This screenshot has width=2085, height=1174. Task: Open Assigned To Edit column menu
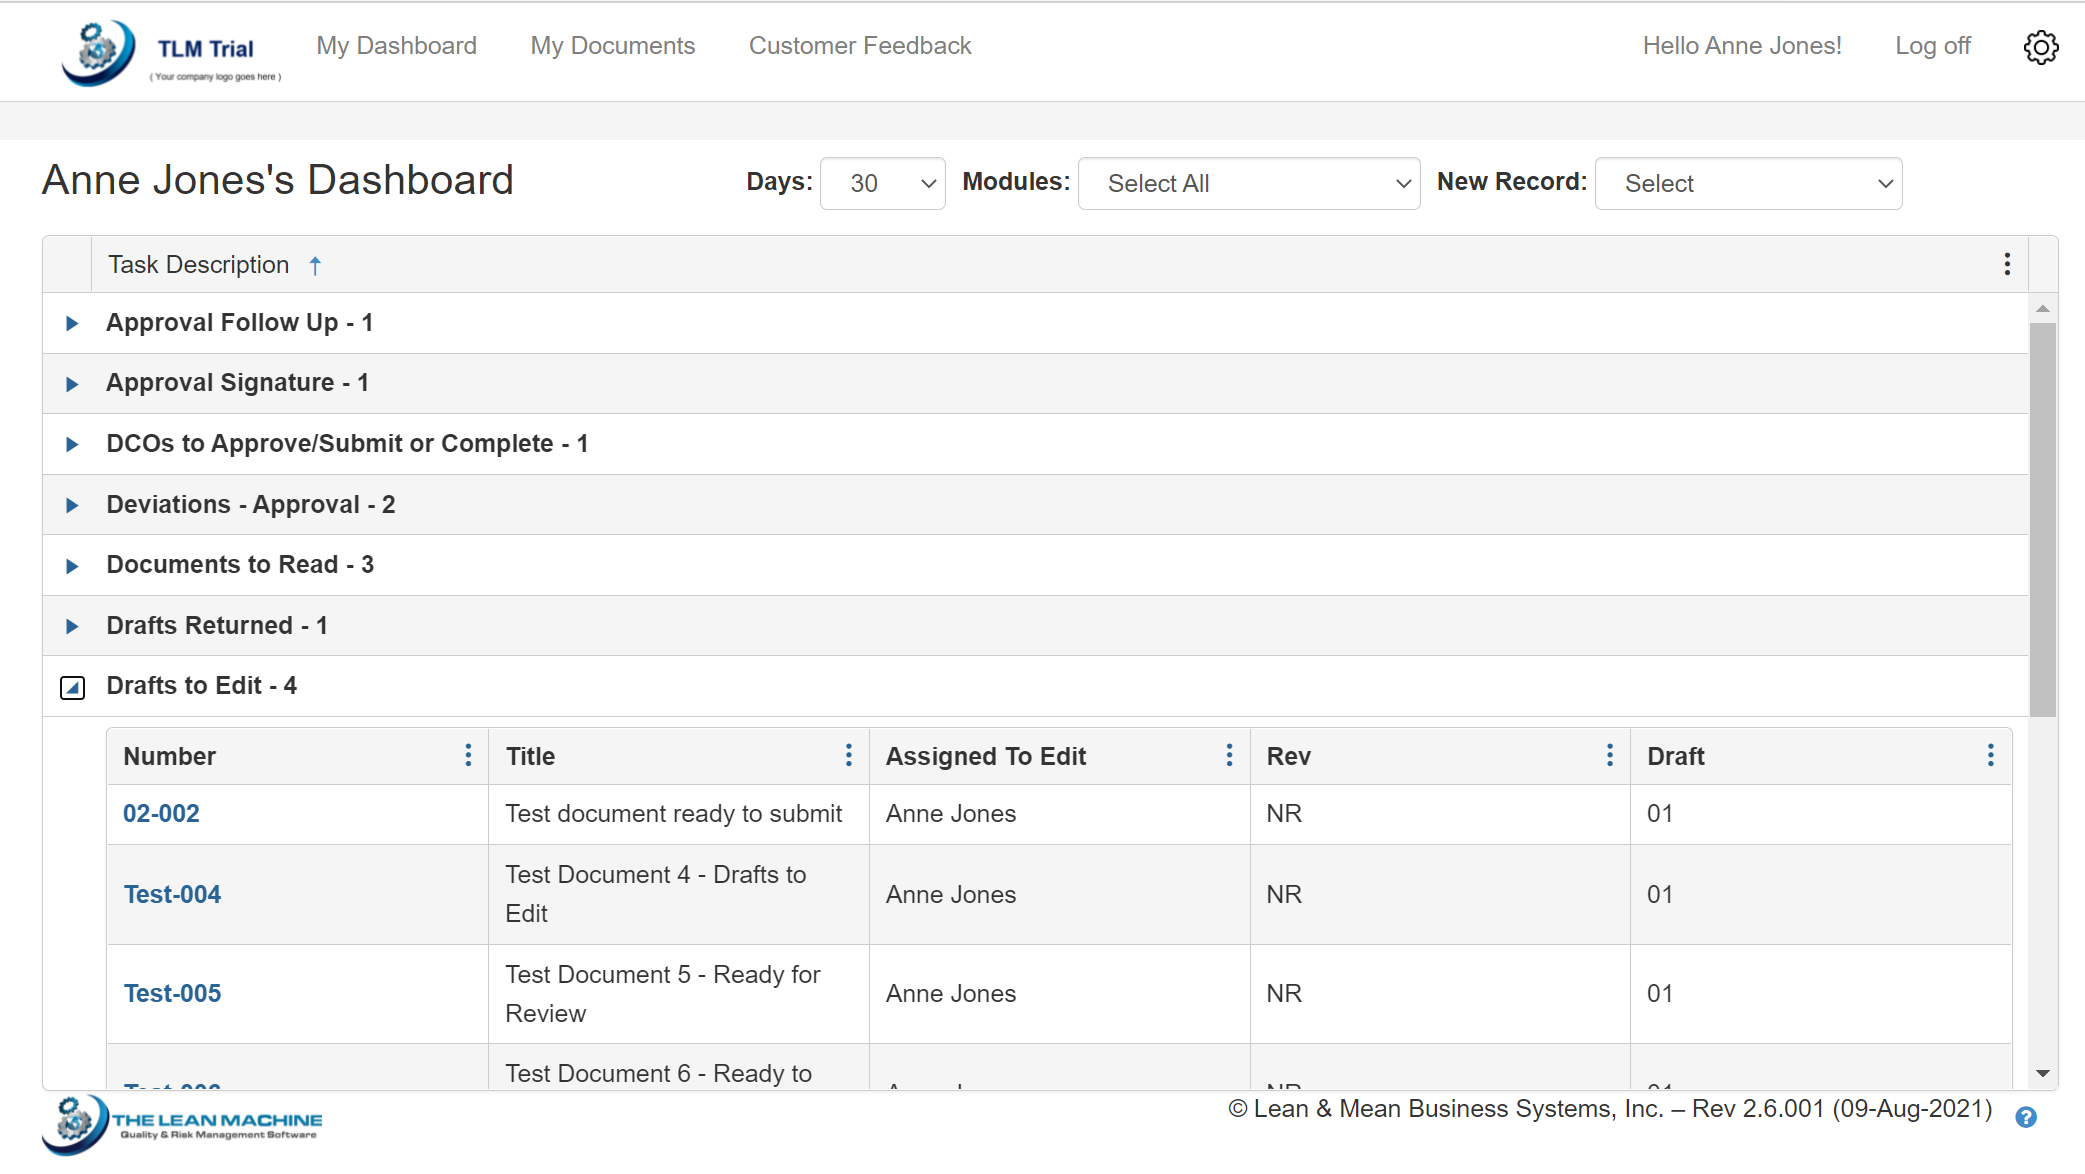click(1229, 755)
